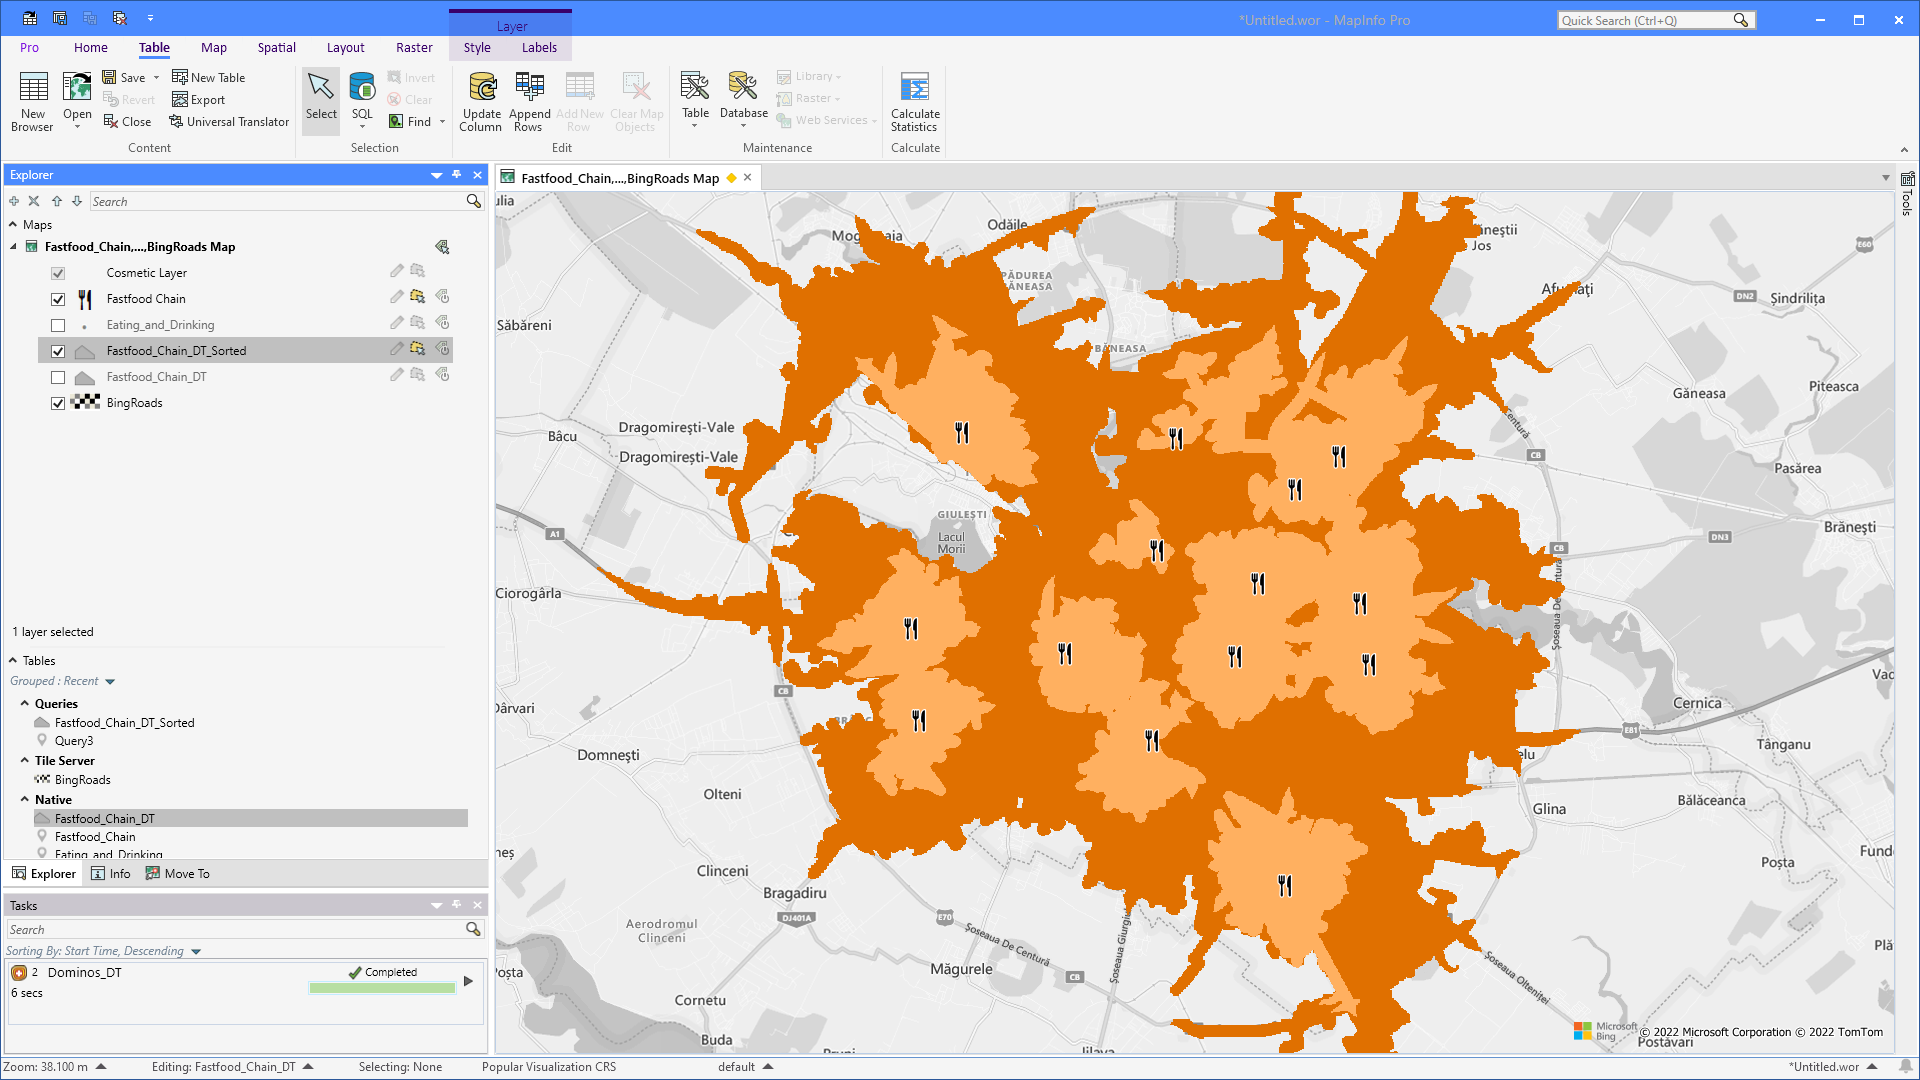The height and width of the screenshot is (1080, 1920).
Task: Enable the Eating_and_Drinking layer checkbox
Action: 57,324
